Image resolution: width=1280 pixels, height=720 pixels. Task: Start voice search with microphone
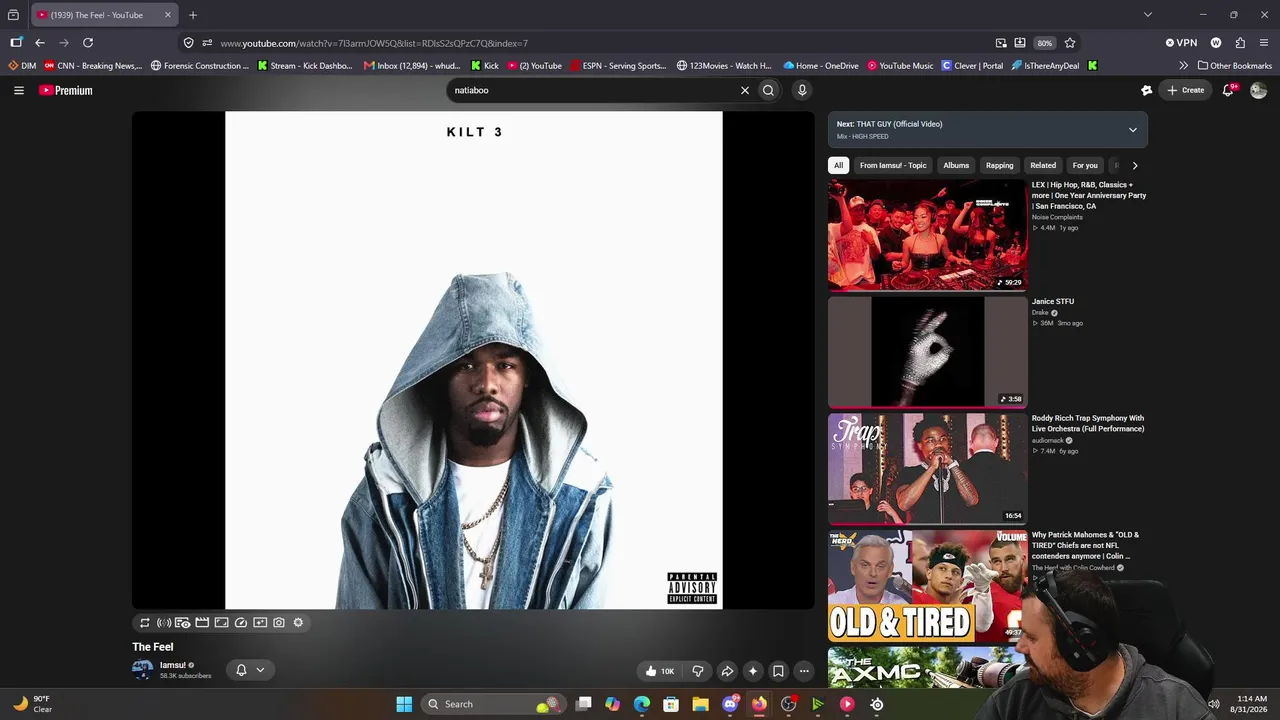click(801, 90)
